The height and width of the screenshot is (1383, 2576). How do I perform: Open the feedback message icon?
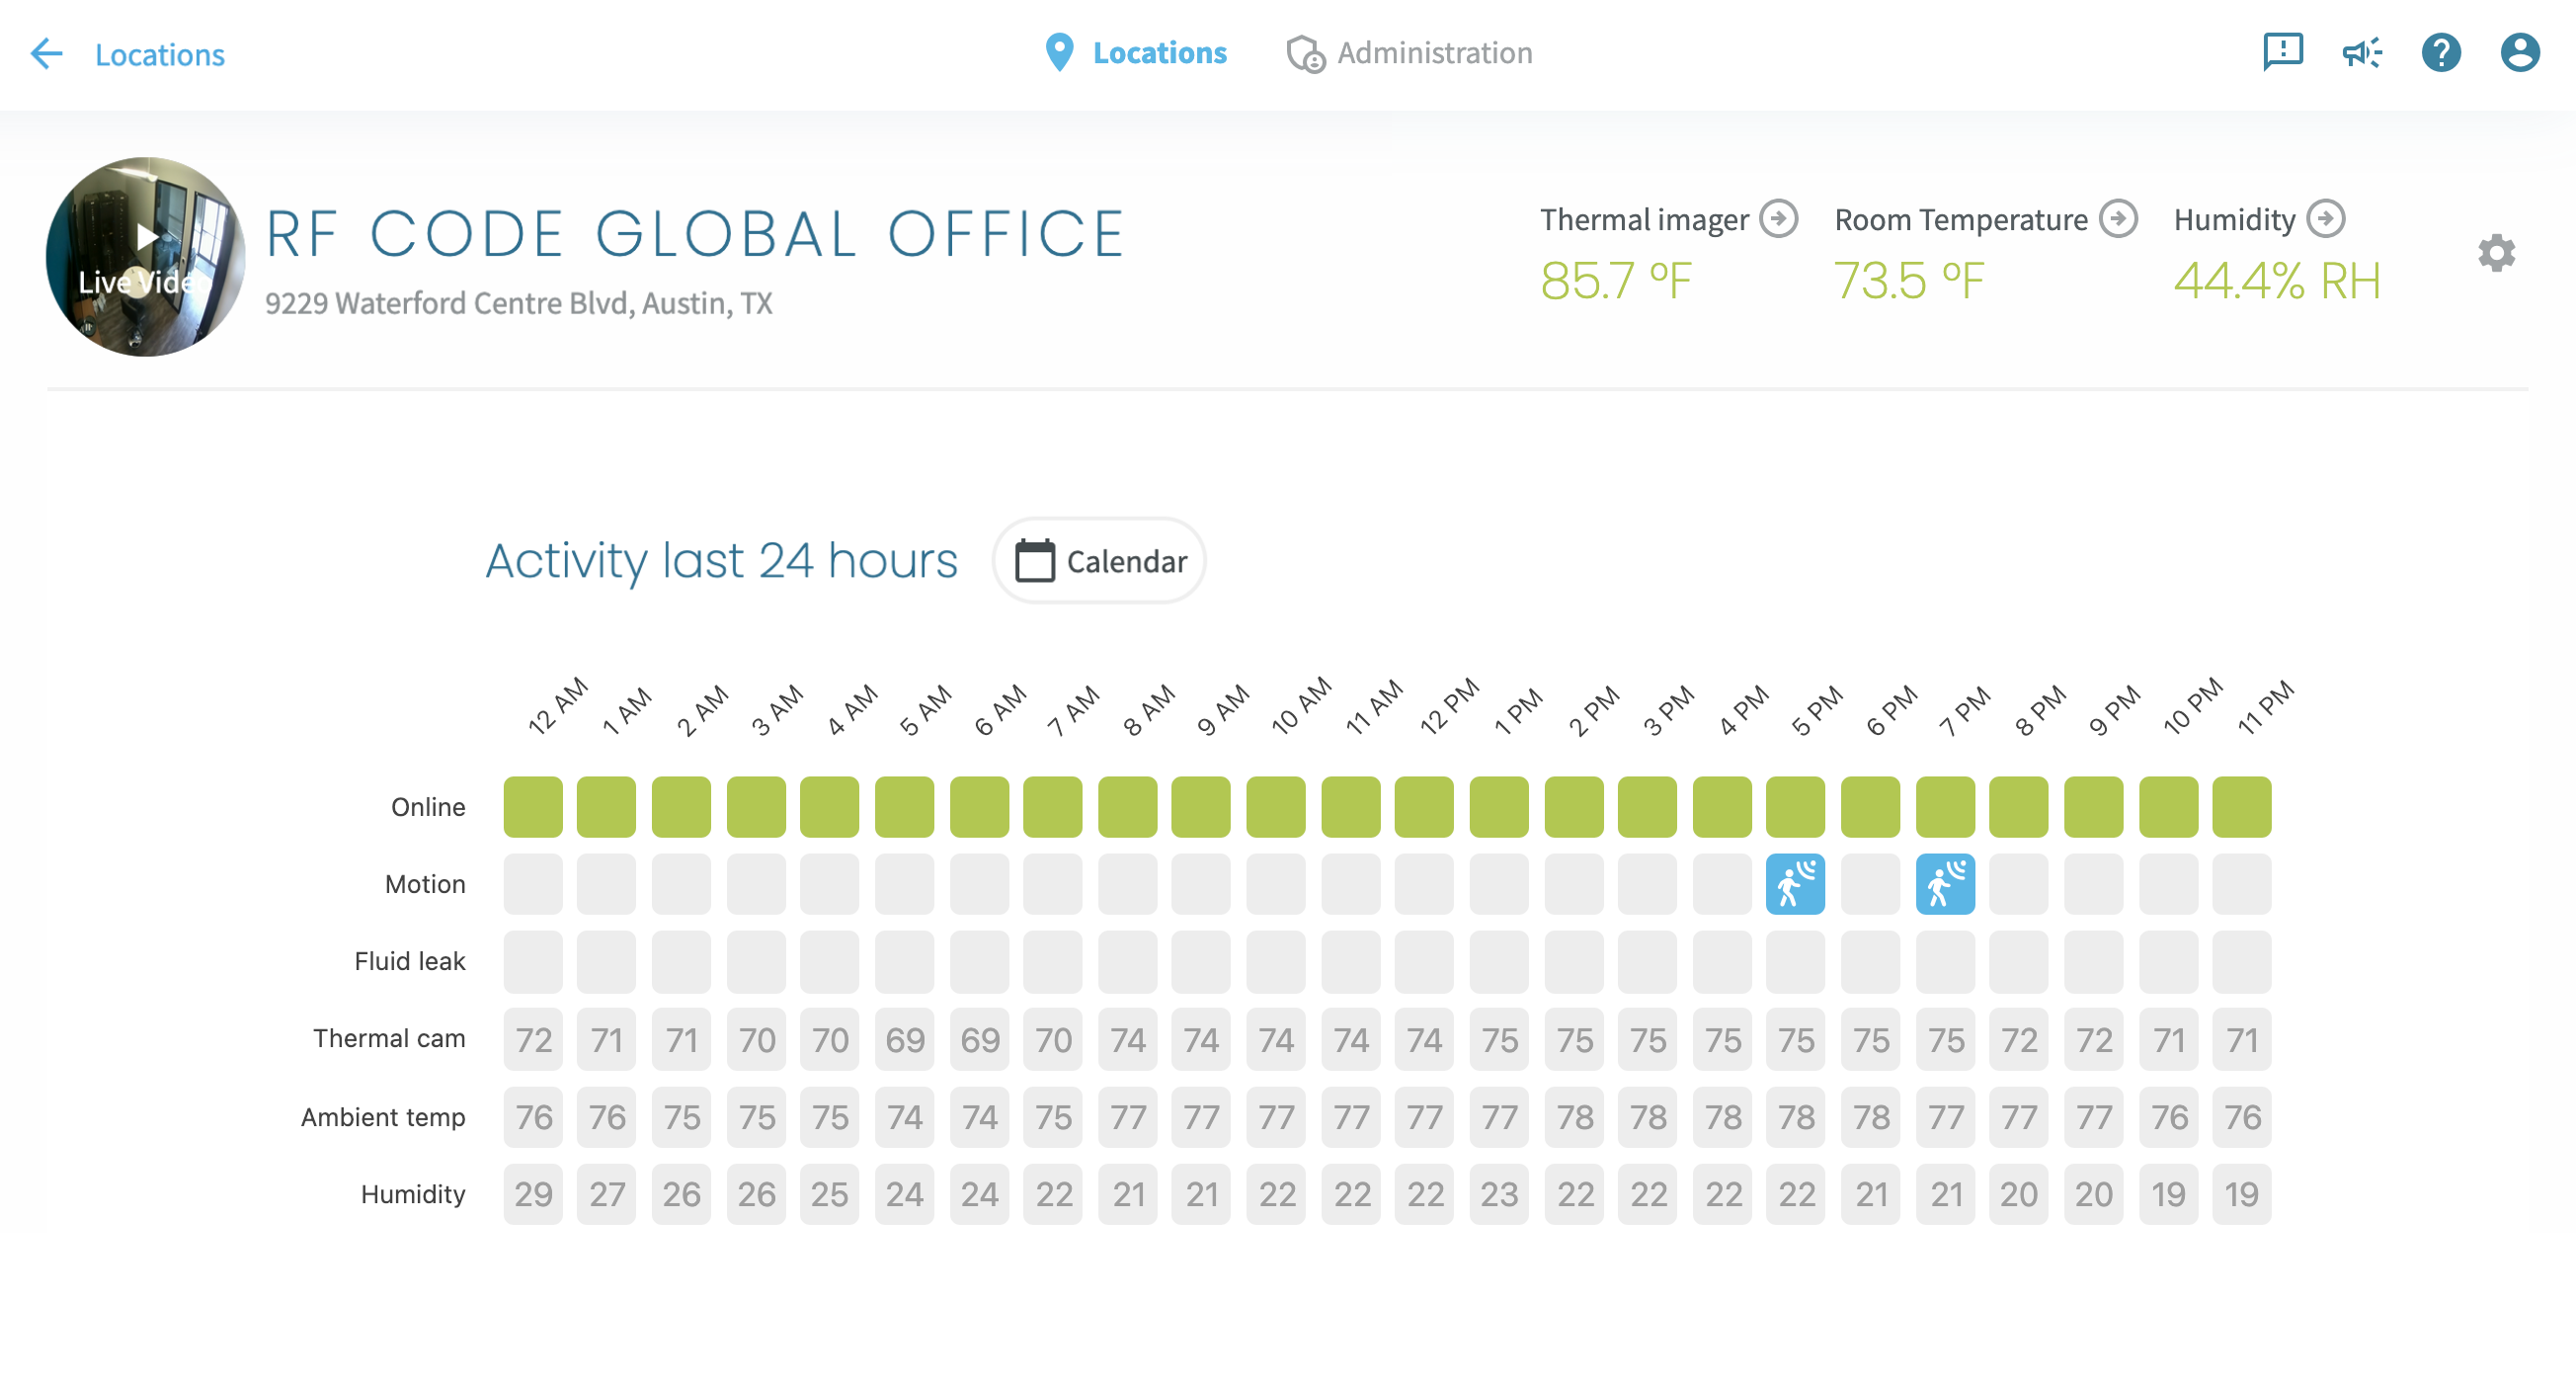(2282, 52)
